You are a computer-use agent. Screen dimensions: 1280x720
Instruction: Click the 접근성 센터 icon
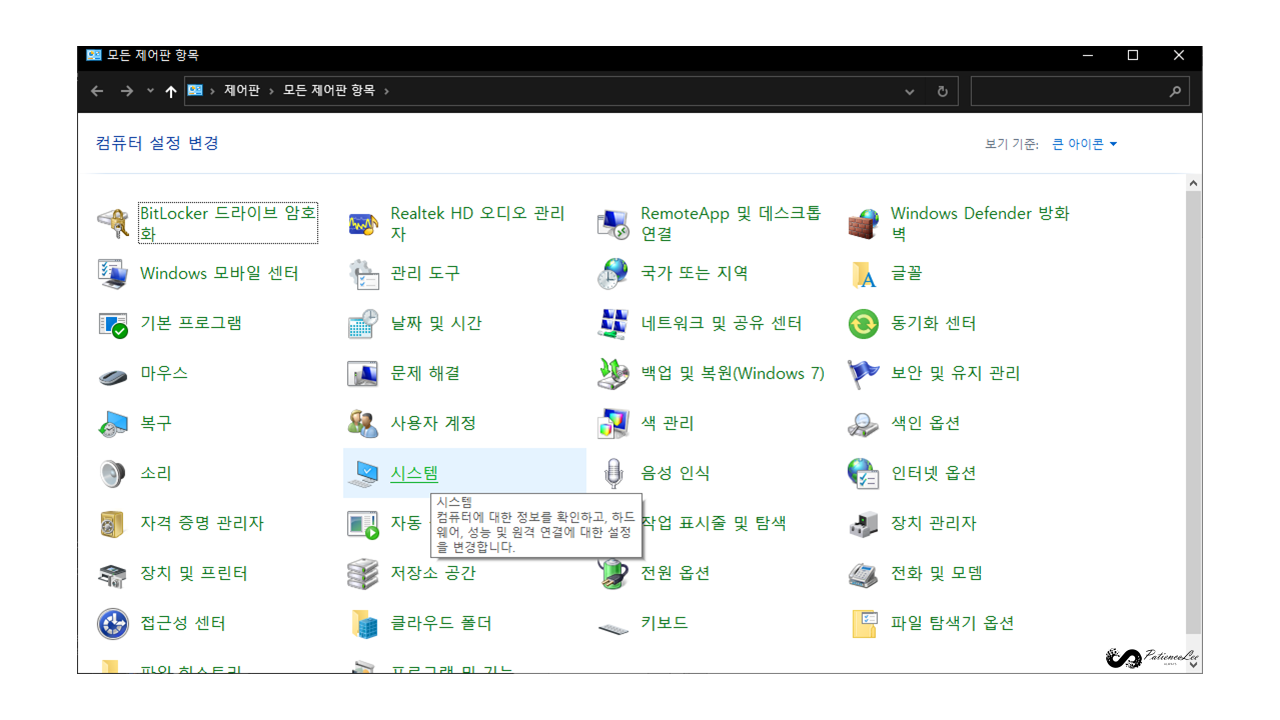[113, 624]
